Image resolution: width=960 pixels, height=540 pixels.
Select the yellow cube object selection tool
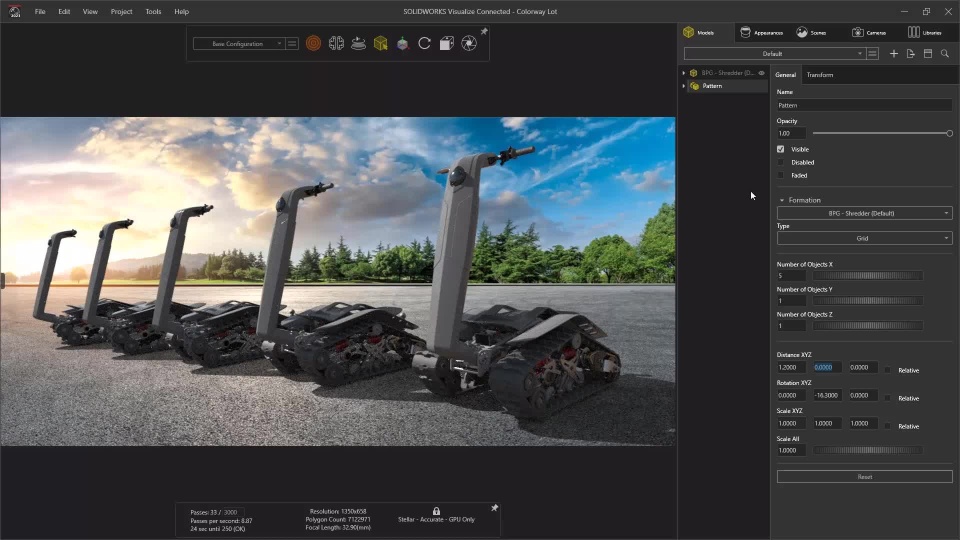pyautogui.click(x=380, y=44)
